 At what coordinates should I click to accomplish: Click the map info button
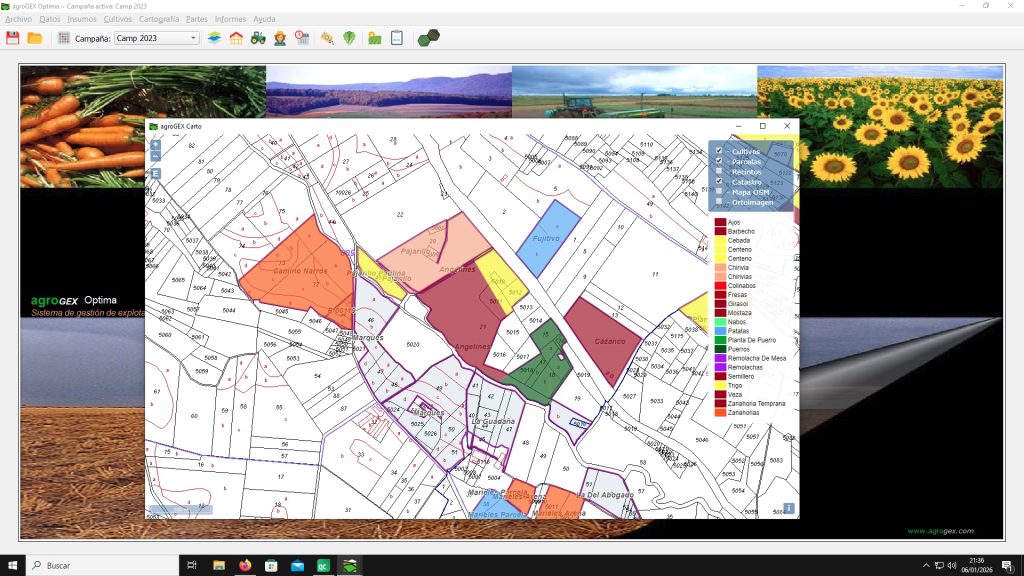[789, 508]
